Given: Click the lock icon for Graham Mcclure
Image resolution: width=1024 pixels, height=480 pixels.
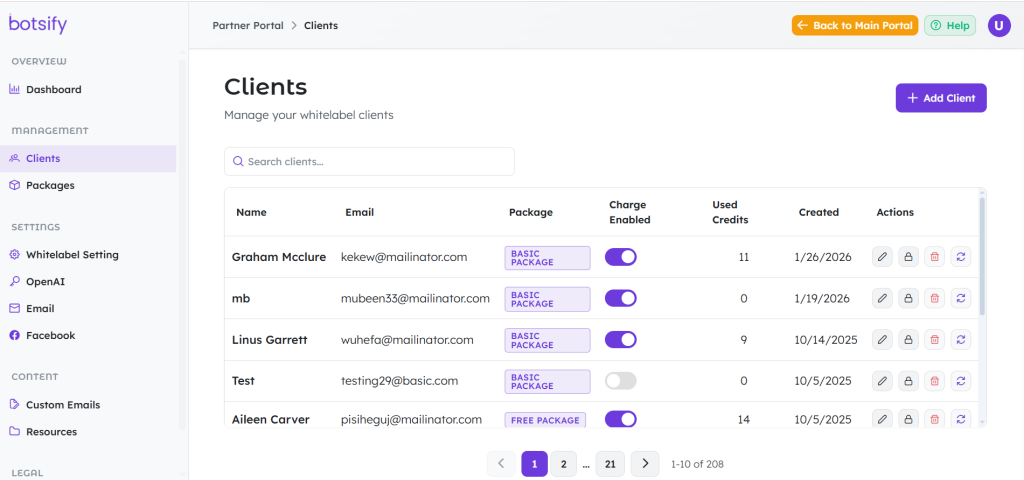Looking at the screenshot, I should tap(908, 257).
